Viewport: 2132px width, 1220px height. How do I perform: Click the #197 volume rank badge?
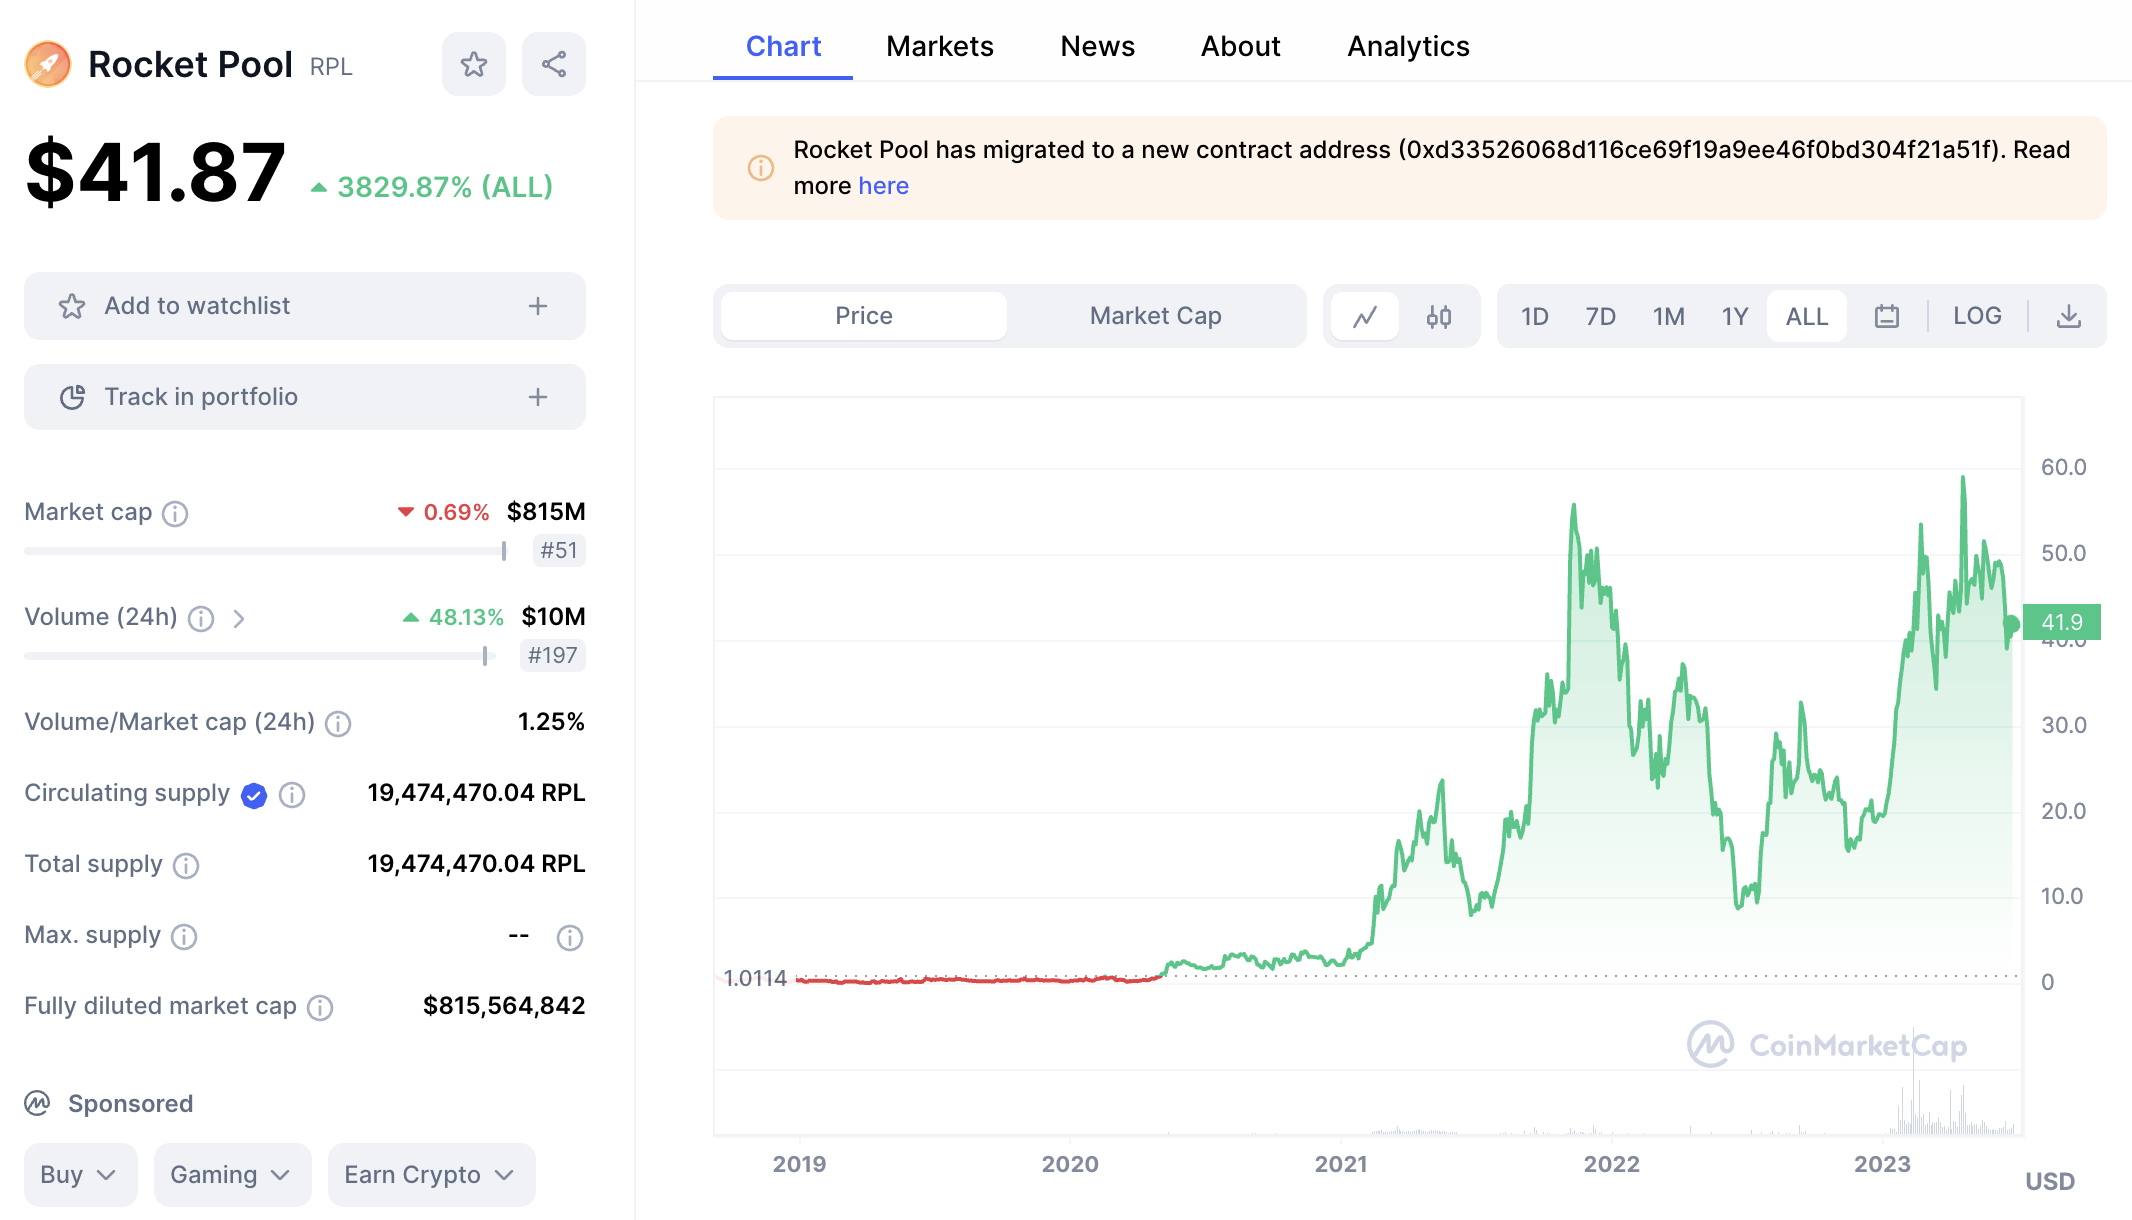(x=553, y=655)
